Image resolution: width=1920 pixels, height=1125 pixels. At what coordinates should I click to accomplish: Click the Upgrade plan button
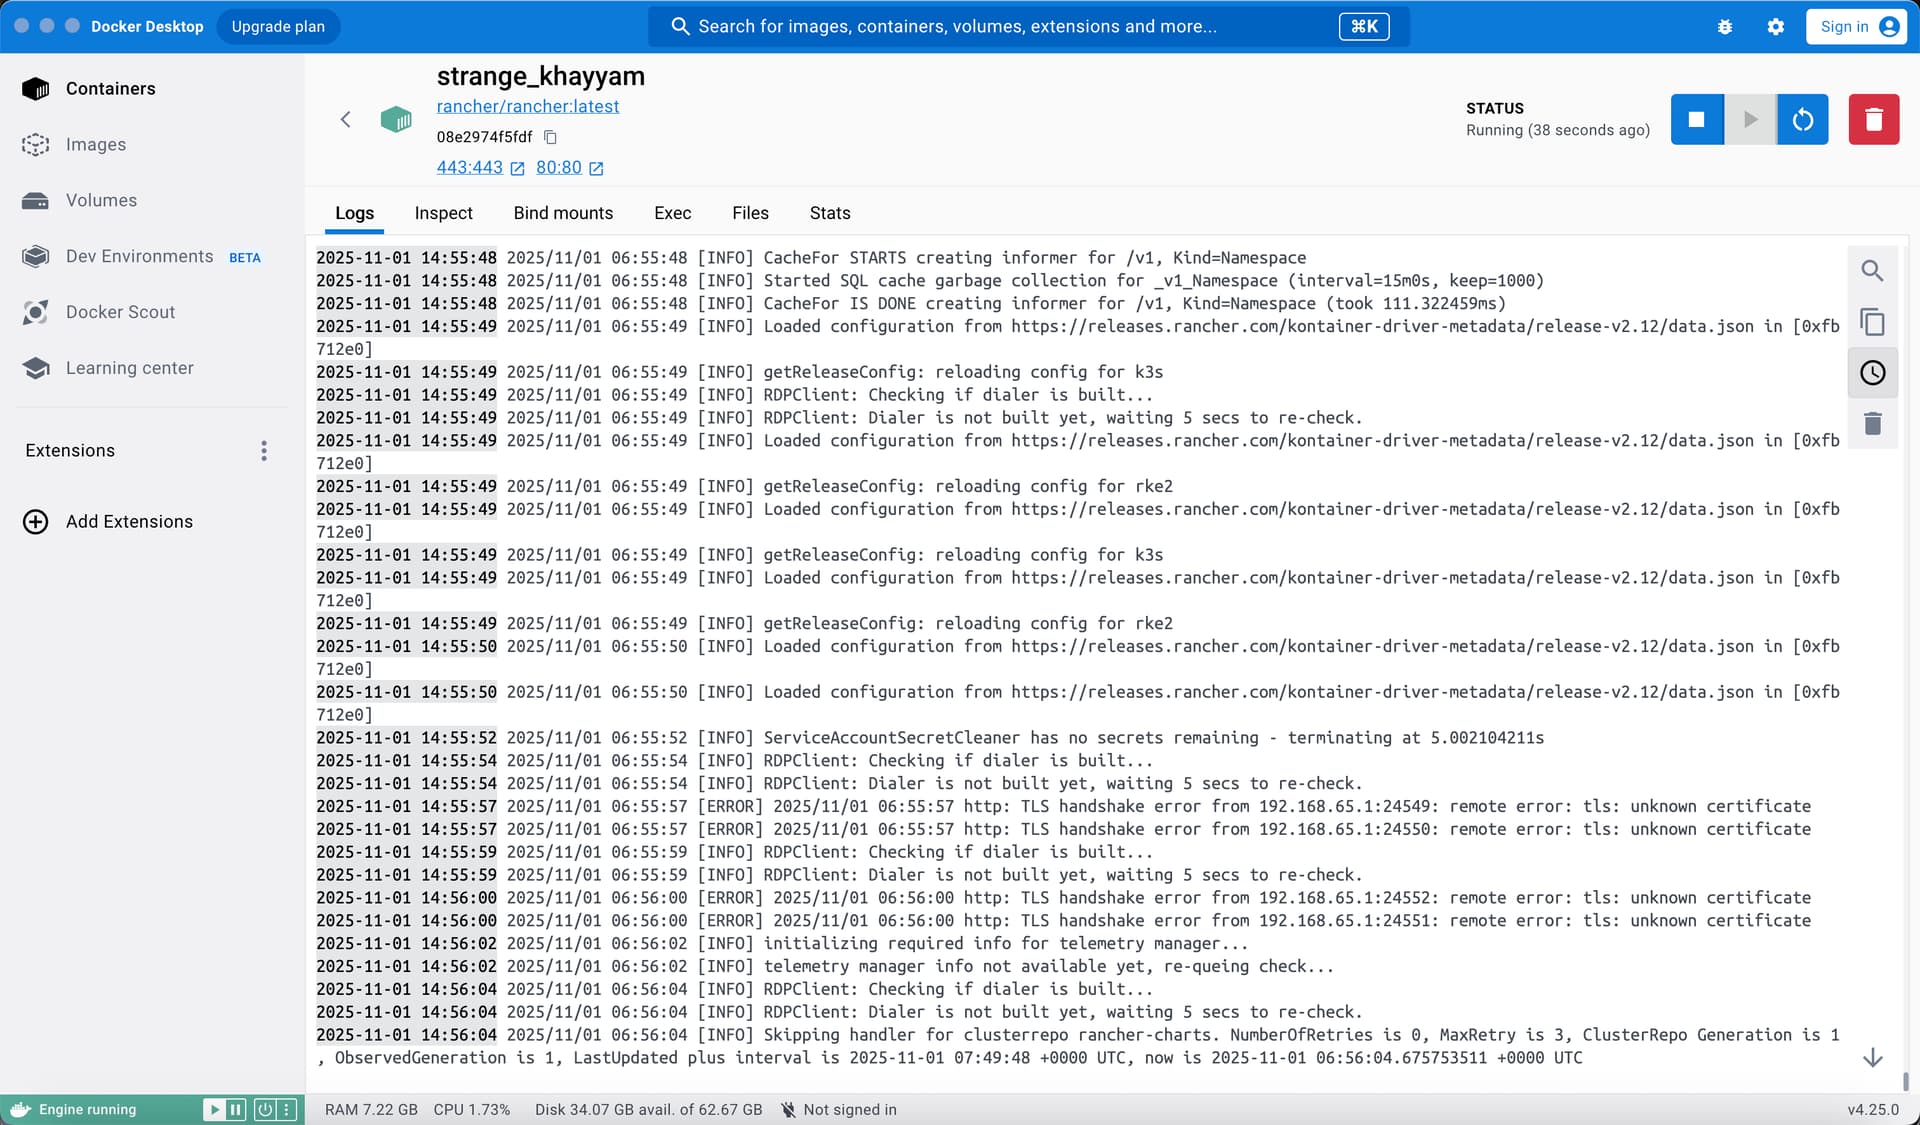click(x=278, y=27)
